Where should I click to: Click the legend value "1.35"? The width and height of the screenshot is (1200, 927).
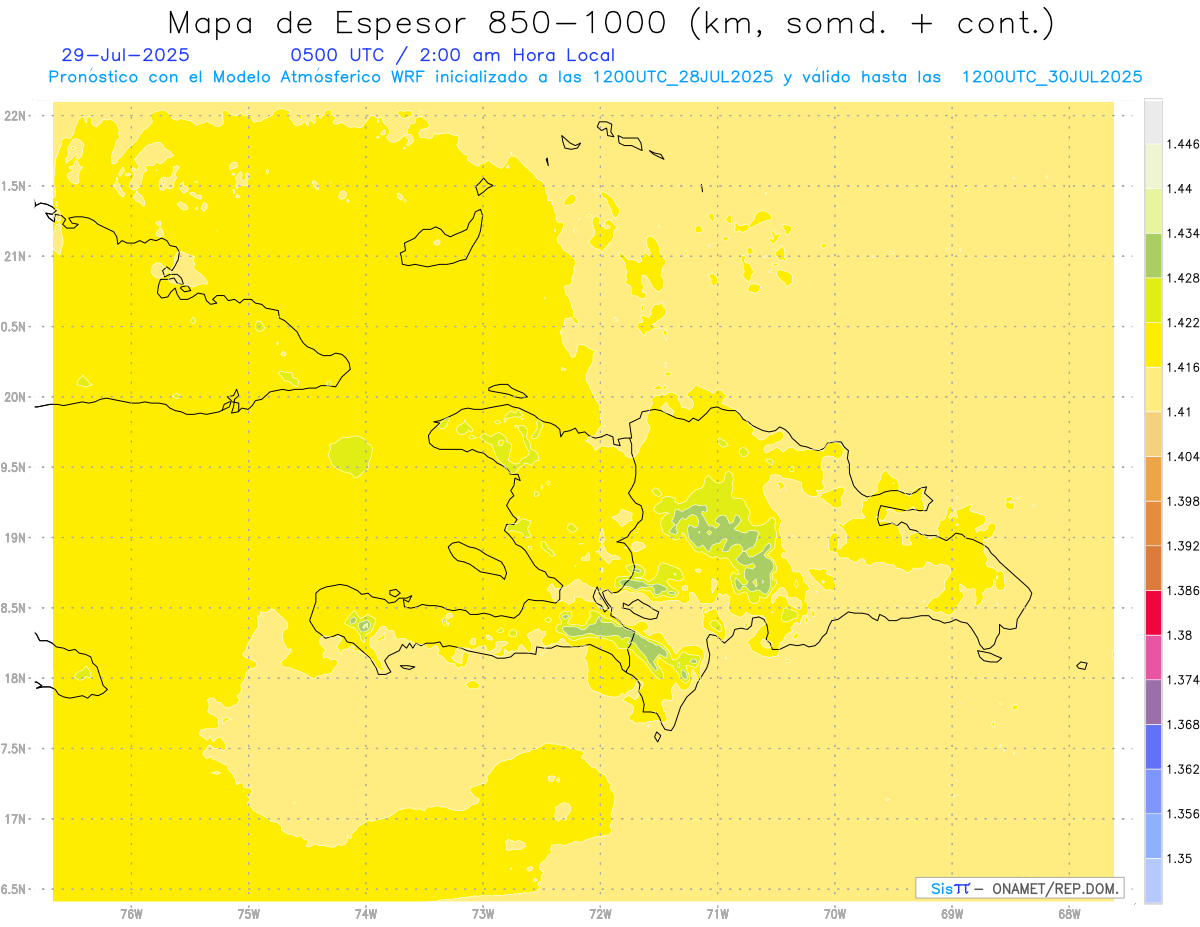(1180, 858)
